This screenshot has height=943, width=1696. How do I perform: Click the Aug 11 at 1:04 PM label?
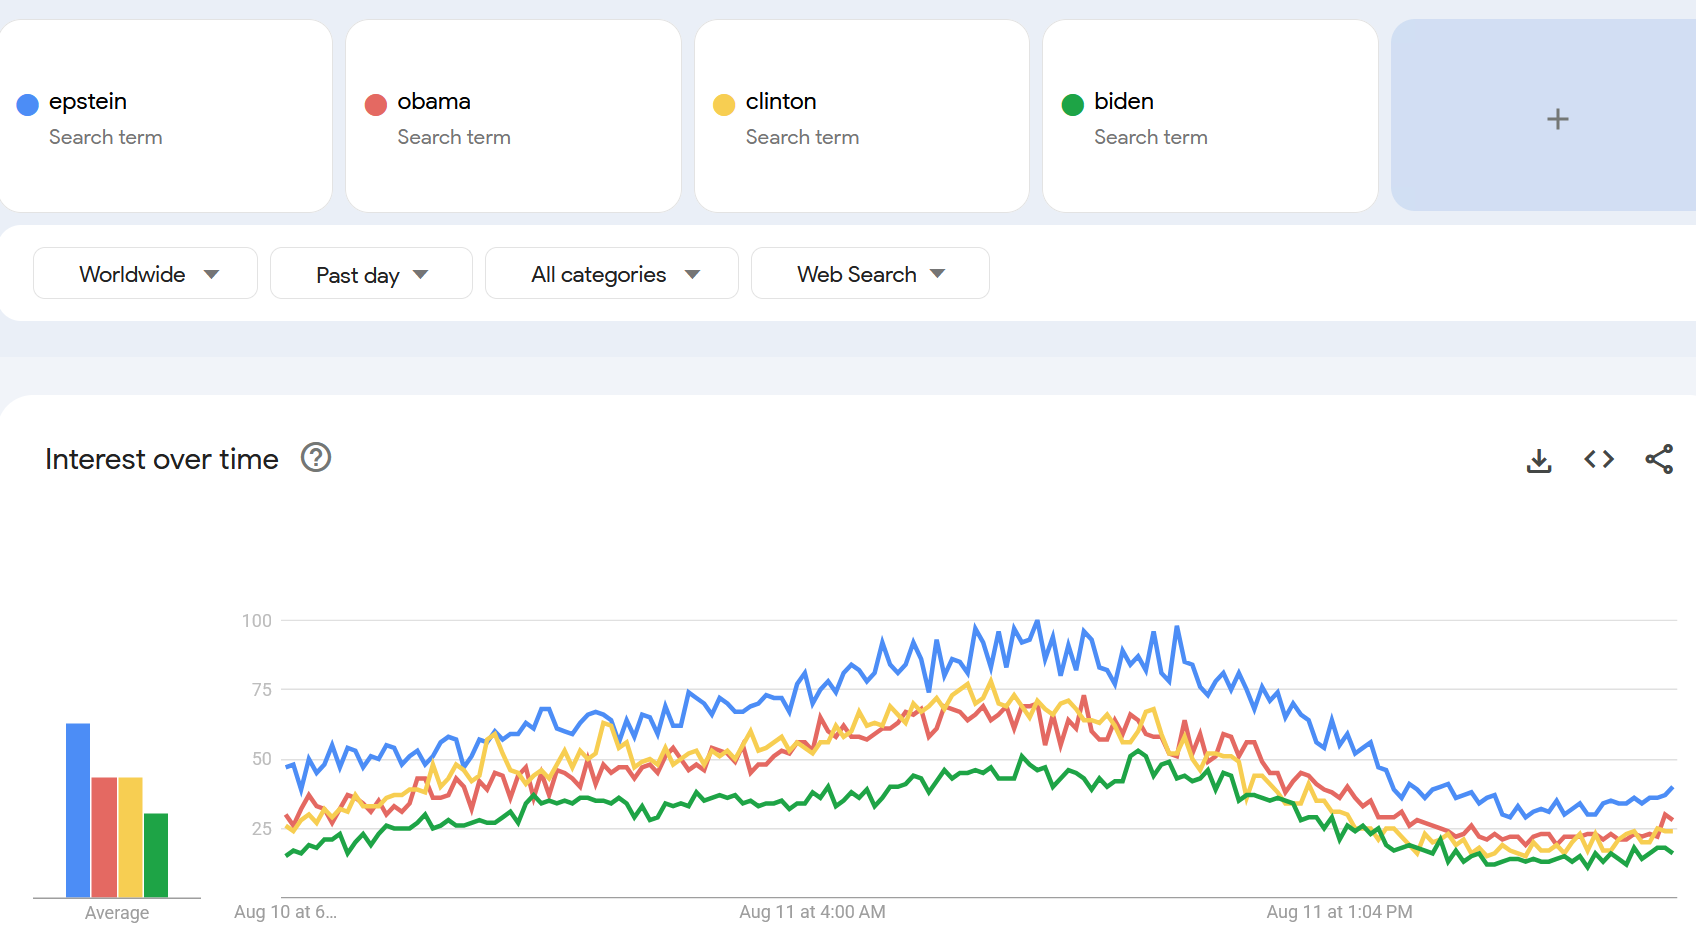[1339, 912]
